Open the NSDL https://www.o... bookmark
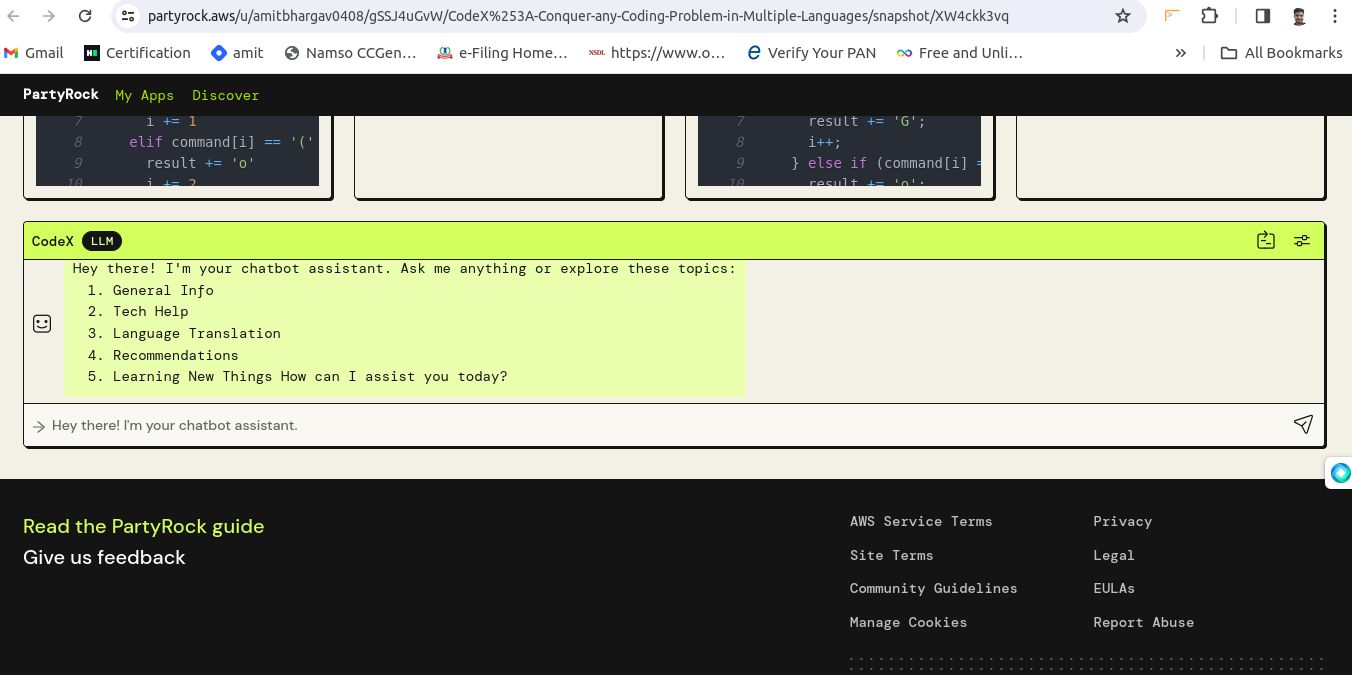This screenshot has height=675, width=1352. pos(657,53)
